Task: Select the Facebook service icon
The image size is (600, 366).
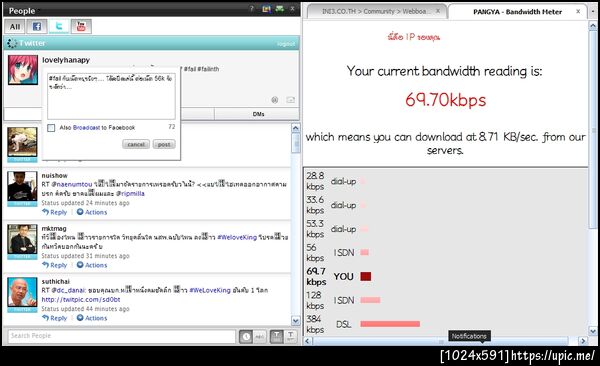Action: click(37, 26)
